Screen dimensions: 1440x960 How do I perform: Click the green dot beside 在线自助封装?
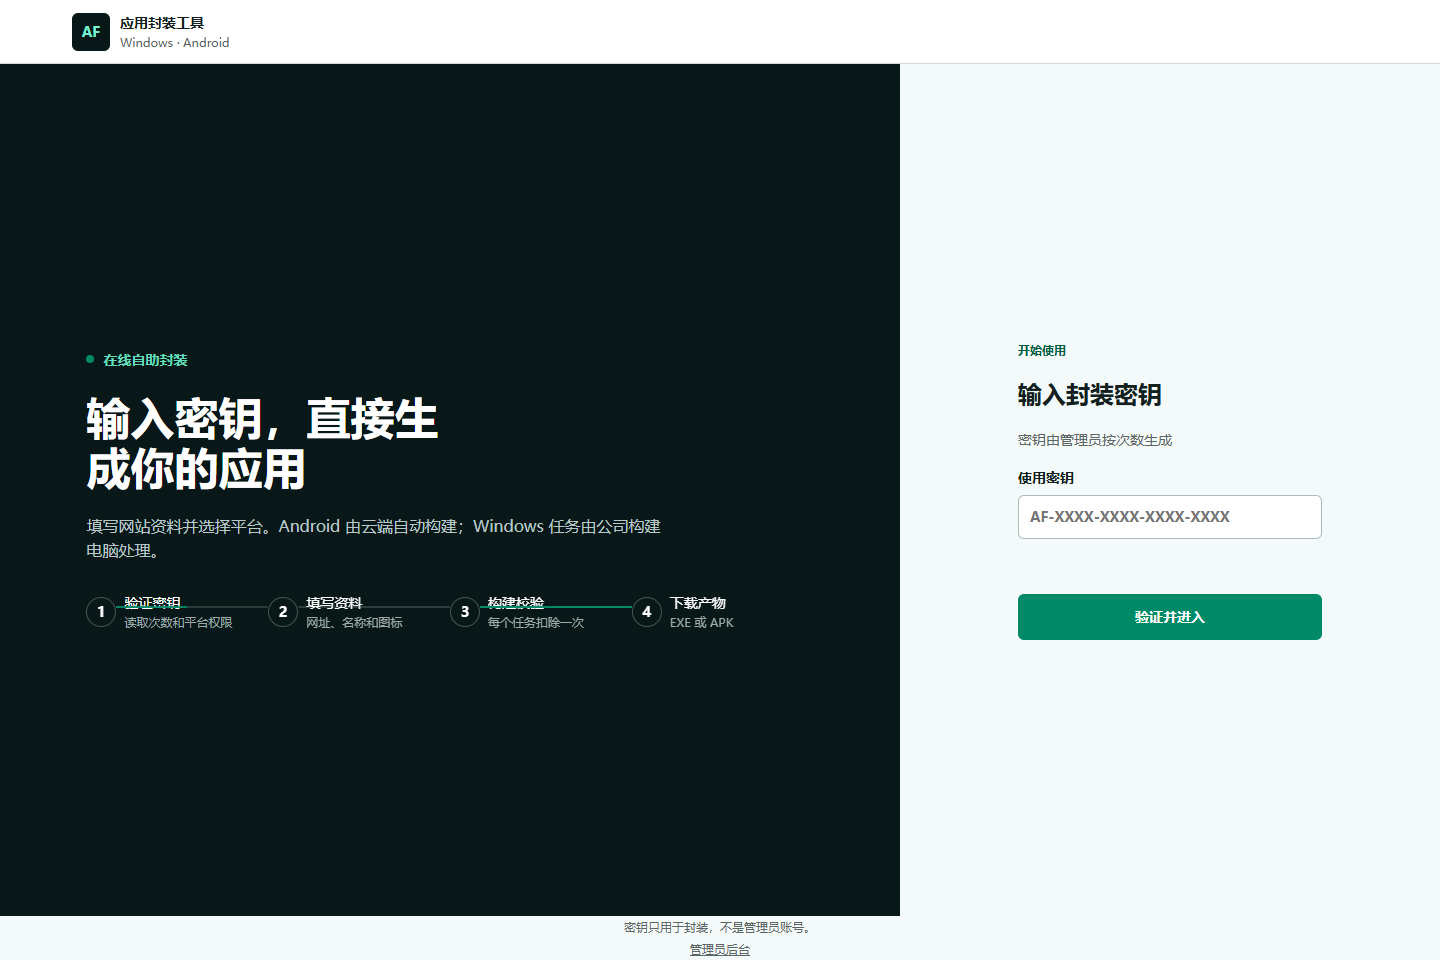pyautogui.click(x=90, y=359)
